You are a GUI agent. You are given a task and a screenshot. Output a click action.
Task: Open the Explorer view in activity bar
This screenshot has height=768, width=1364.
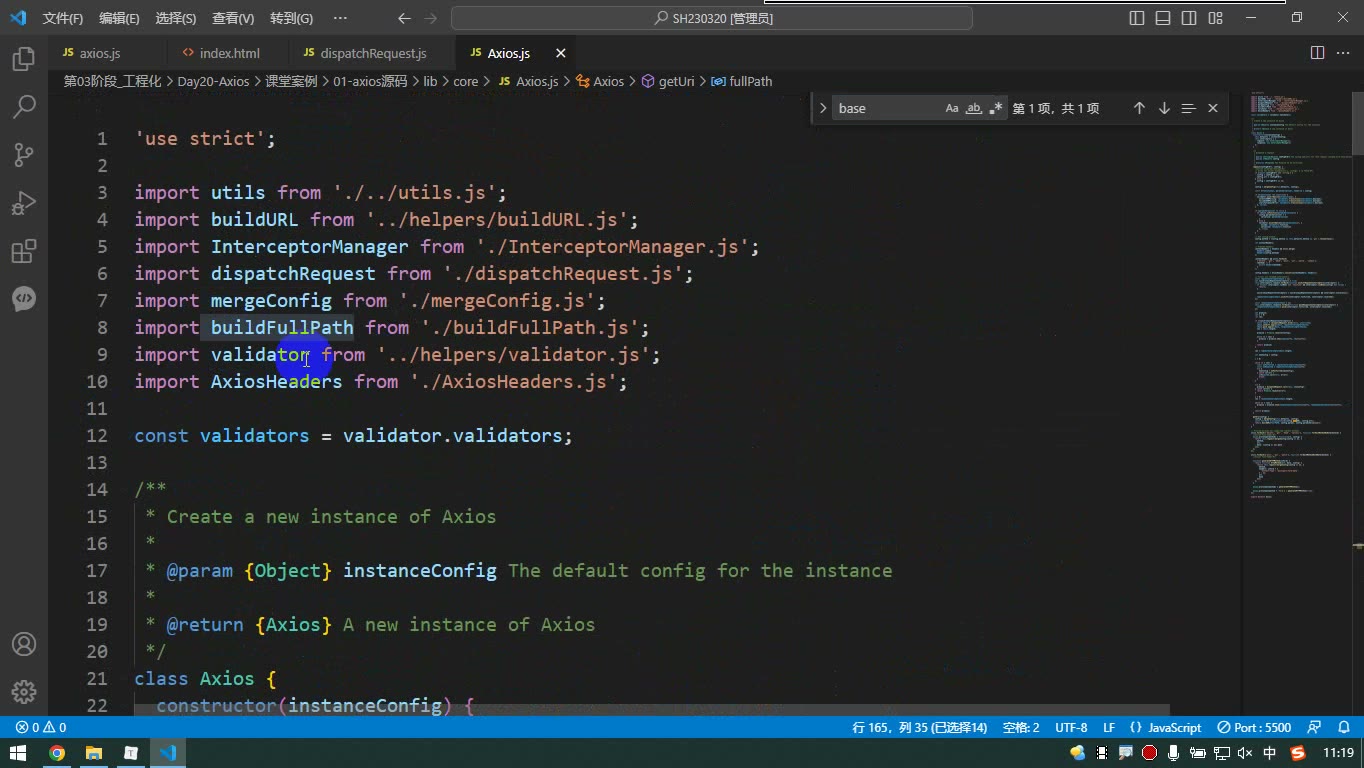coord(24,59)
